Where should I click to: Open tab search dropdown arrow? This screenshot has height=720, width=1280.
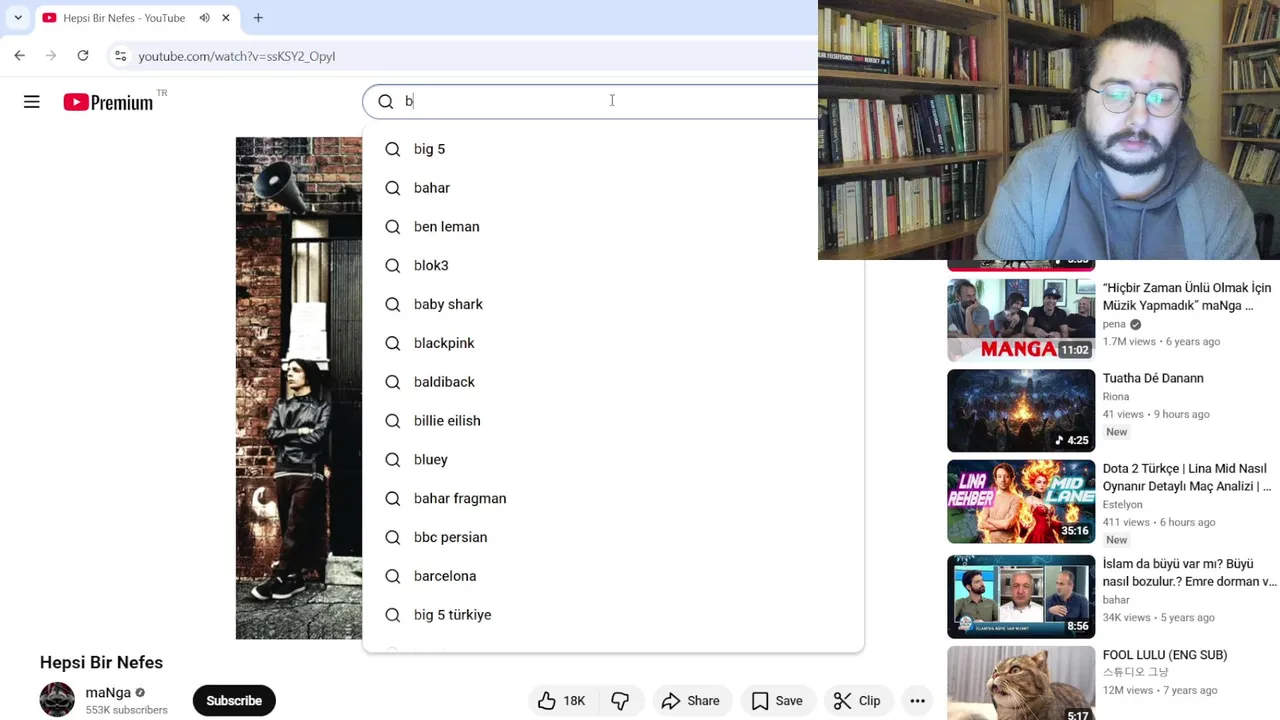[x=18, y=18]
